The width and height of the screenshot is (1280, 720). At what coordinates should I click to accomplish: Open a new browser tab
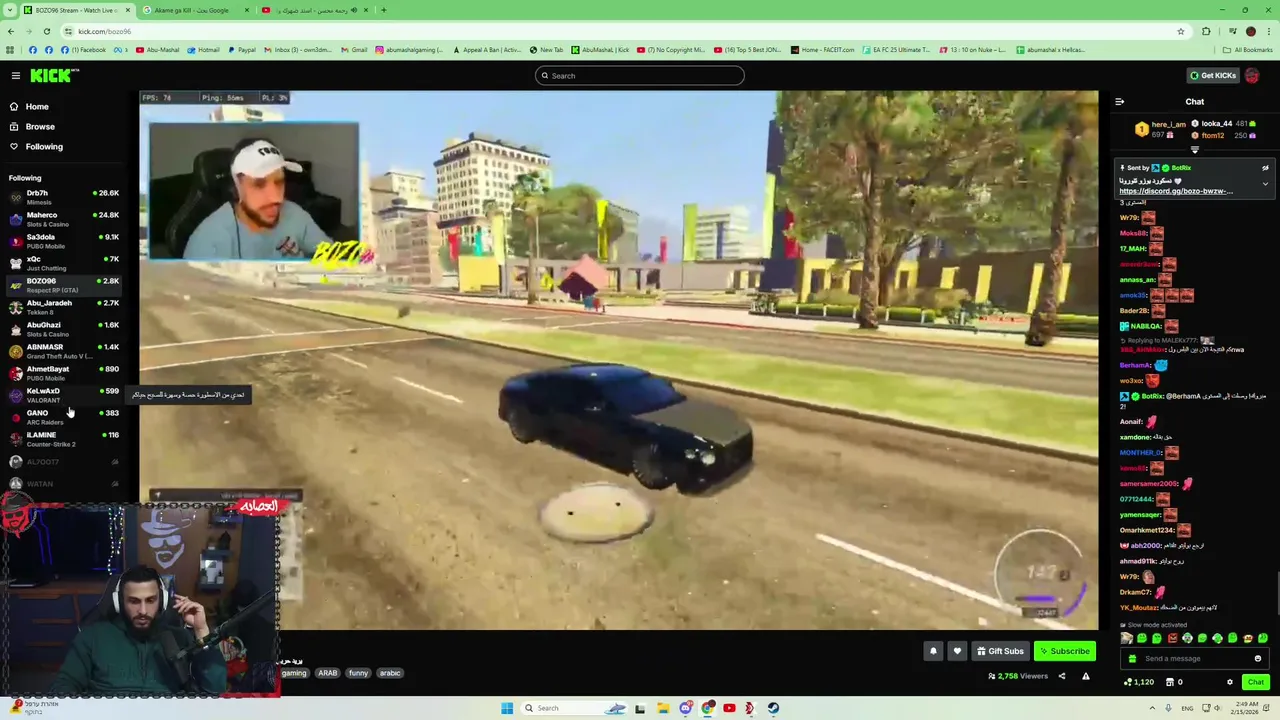tap(383, 10)
